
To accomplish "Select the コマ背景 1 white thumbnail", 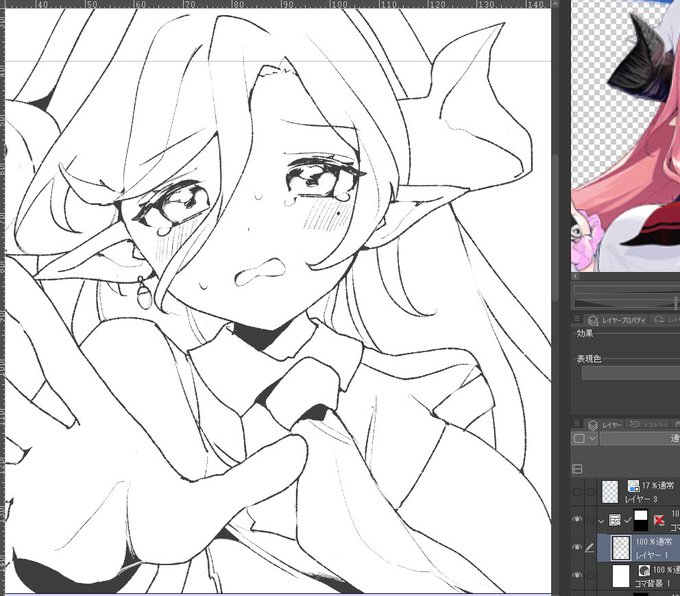I will [621, 576].
